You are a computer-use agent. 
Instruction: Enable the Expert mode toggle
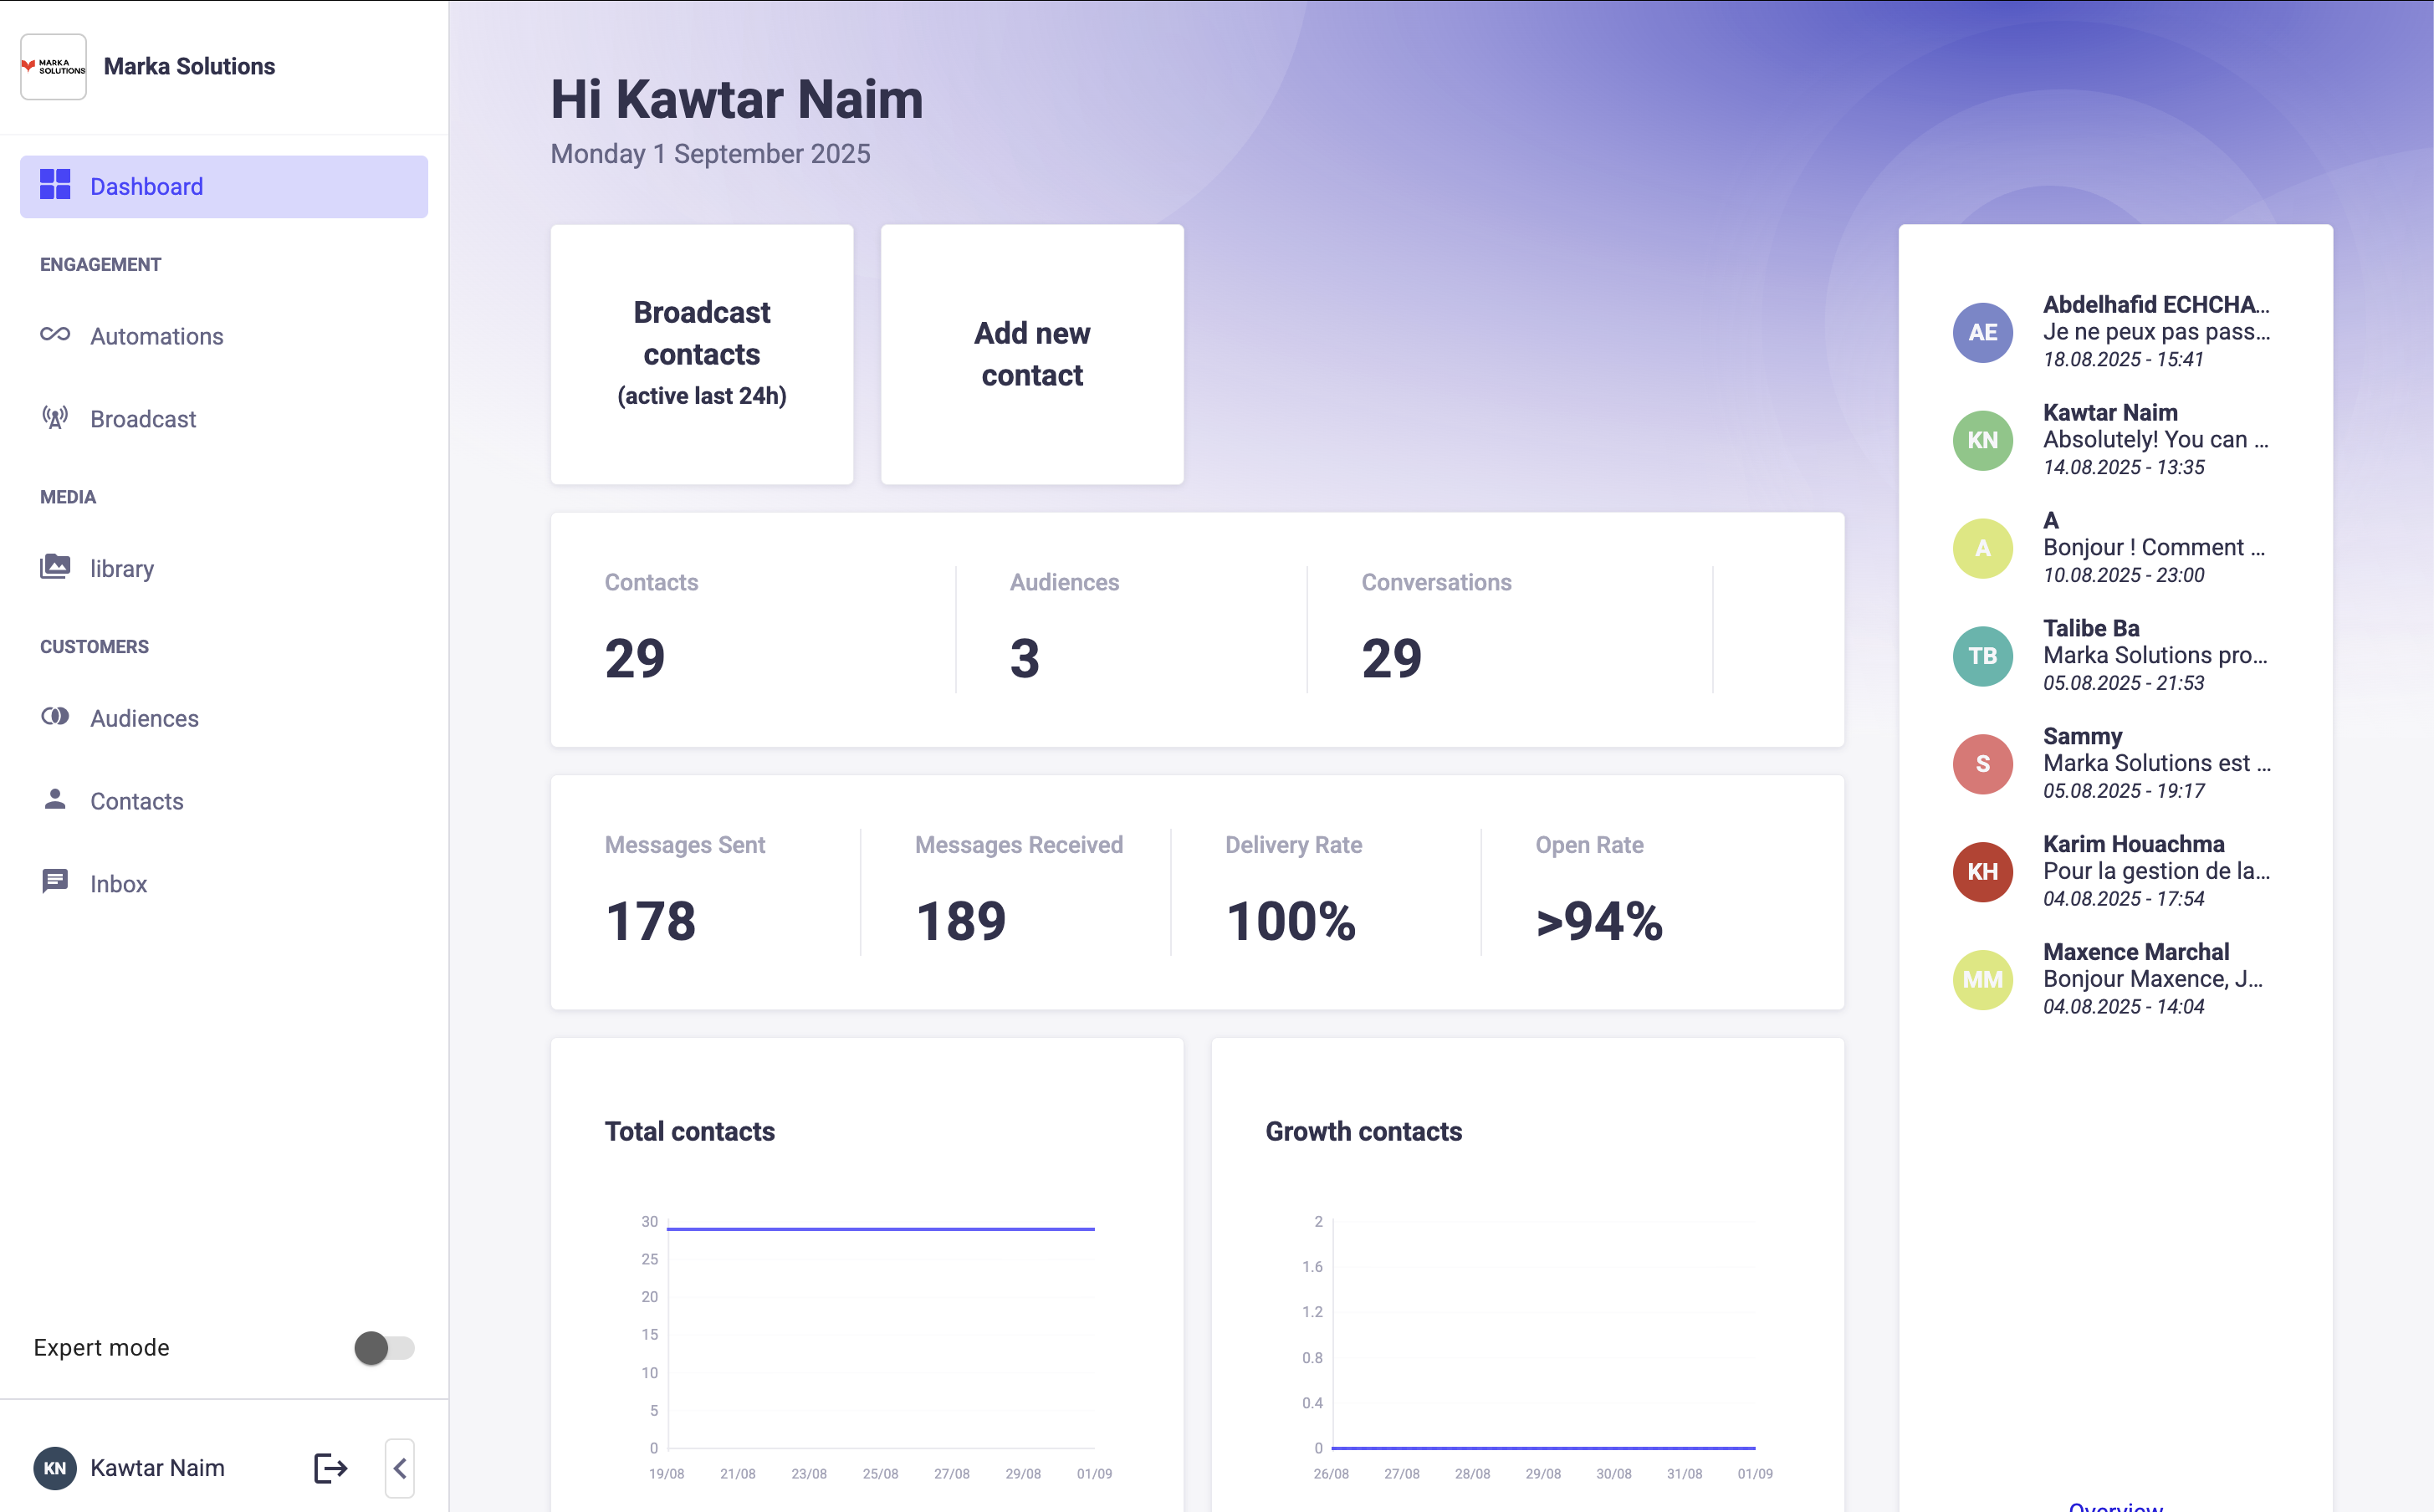tap(384, 1347)
